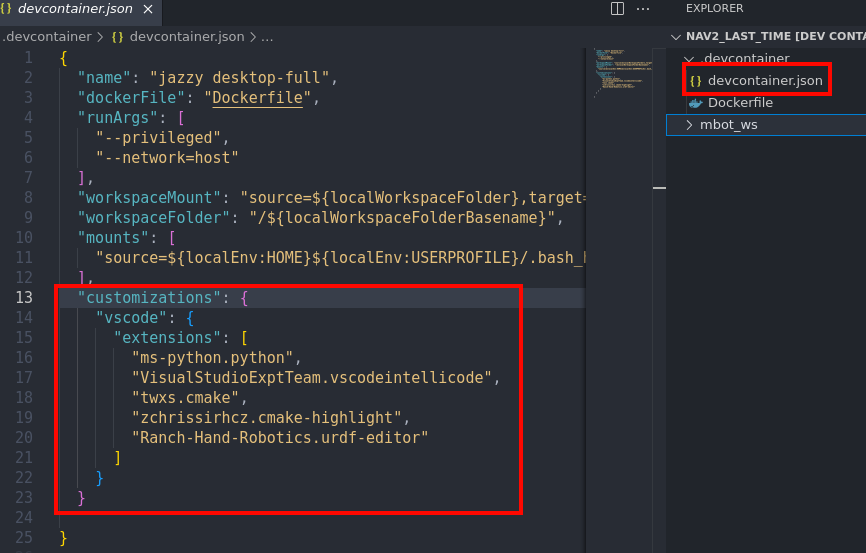Expand the mbot_ws folder
The image size is (866, 553).
pos(689,125)
